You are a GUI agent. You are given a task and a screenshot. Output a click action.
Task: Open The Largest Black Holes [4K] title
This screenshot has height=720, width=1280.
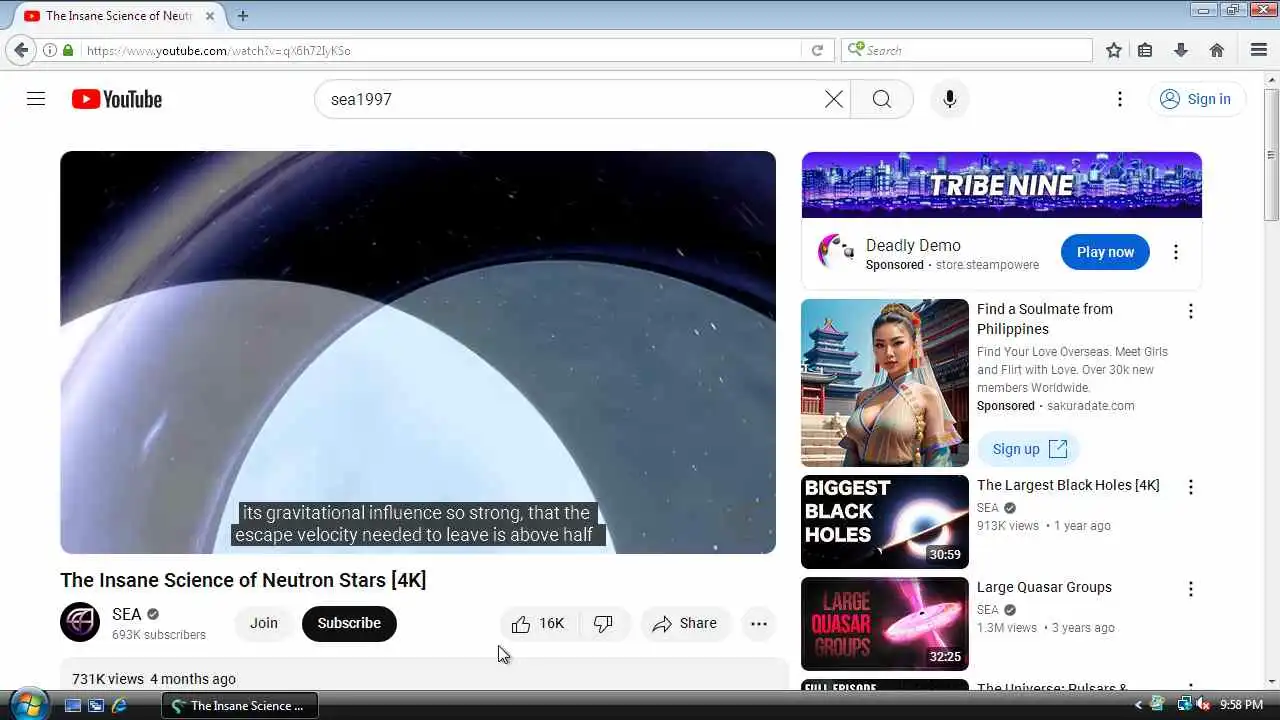point(1068,485)
